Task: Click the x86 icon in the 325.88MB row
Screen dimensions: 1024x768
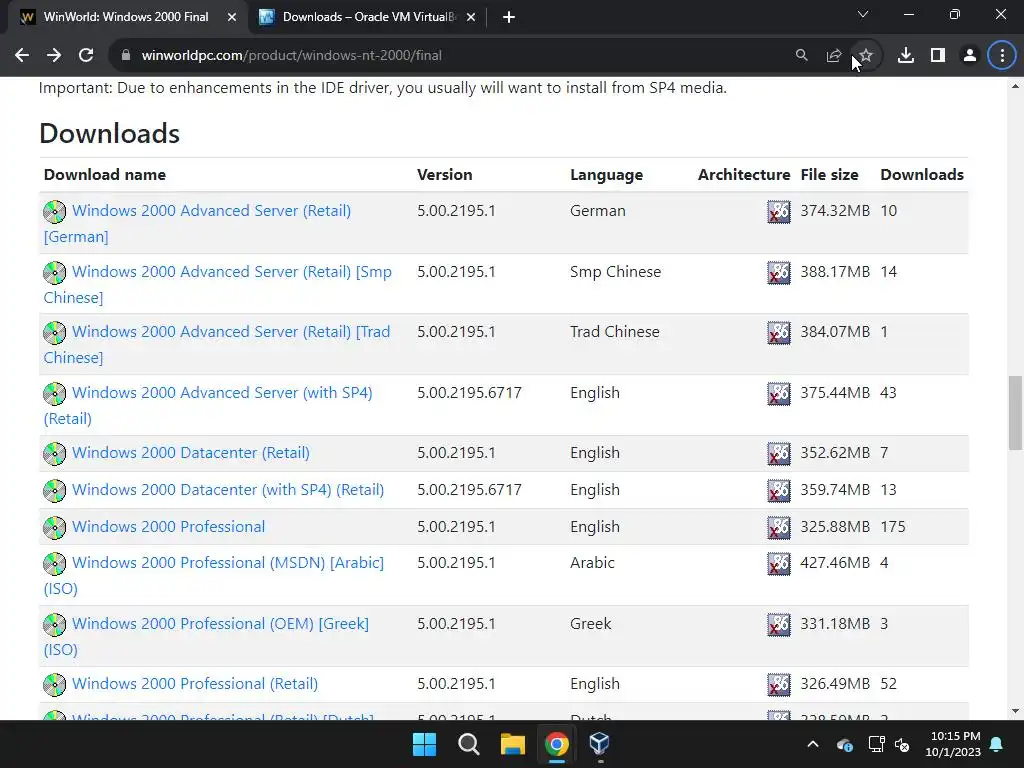Action: (x=778, y=527)
